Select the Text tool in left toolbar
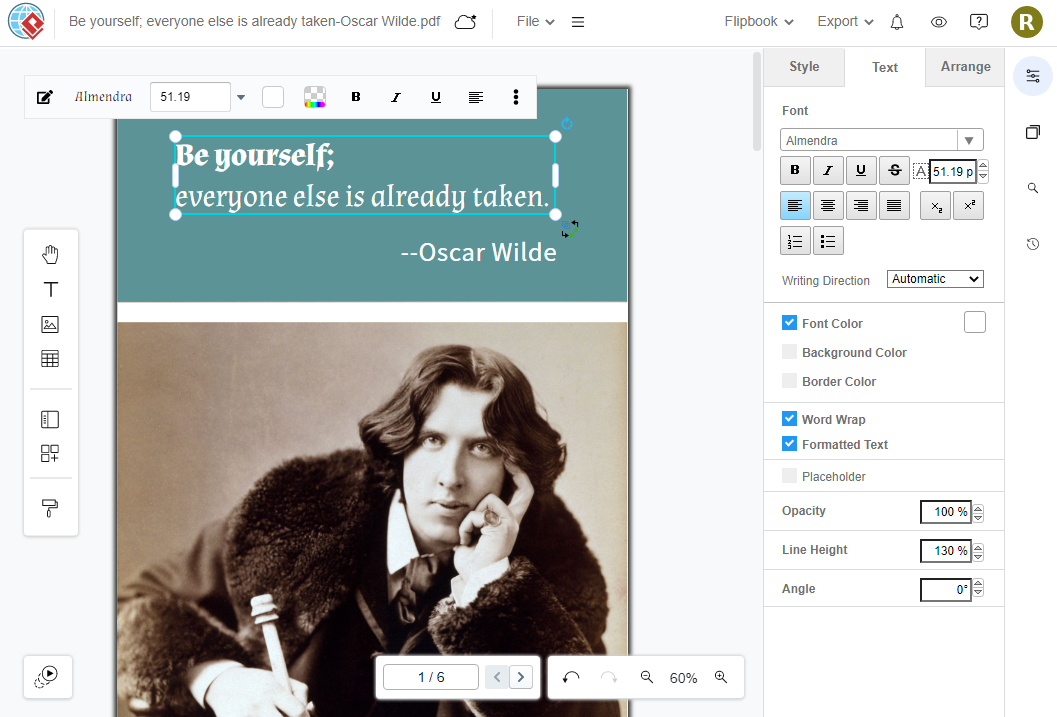 coord(50,289)
